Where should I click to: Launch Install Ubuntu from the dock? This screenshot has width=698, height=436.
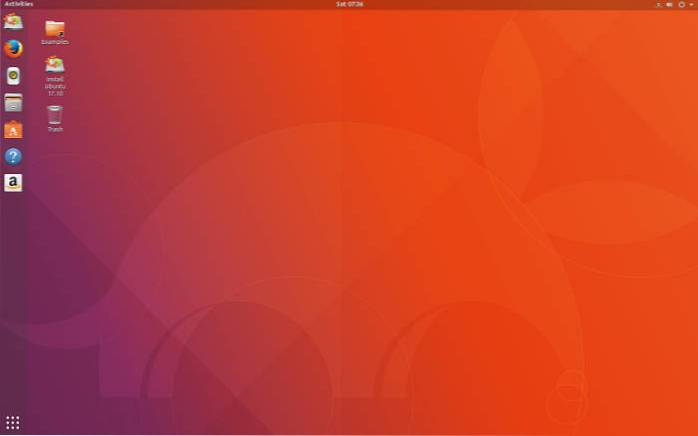[x=13, y=21]
